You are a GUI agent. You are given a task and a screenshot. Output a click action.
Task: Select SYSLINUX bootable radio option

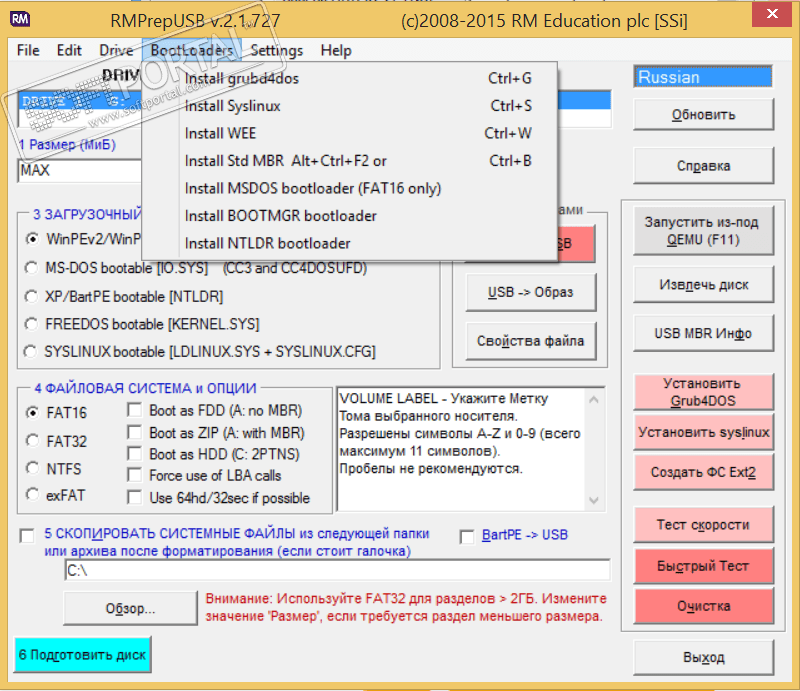pos(31,352)
